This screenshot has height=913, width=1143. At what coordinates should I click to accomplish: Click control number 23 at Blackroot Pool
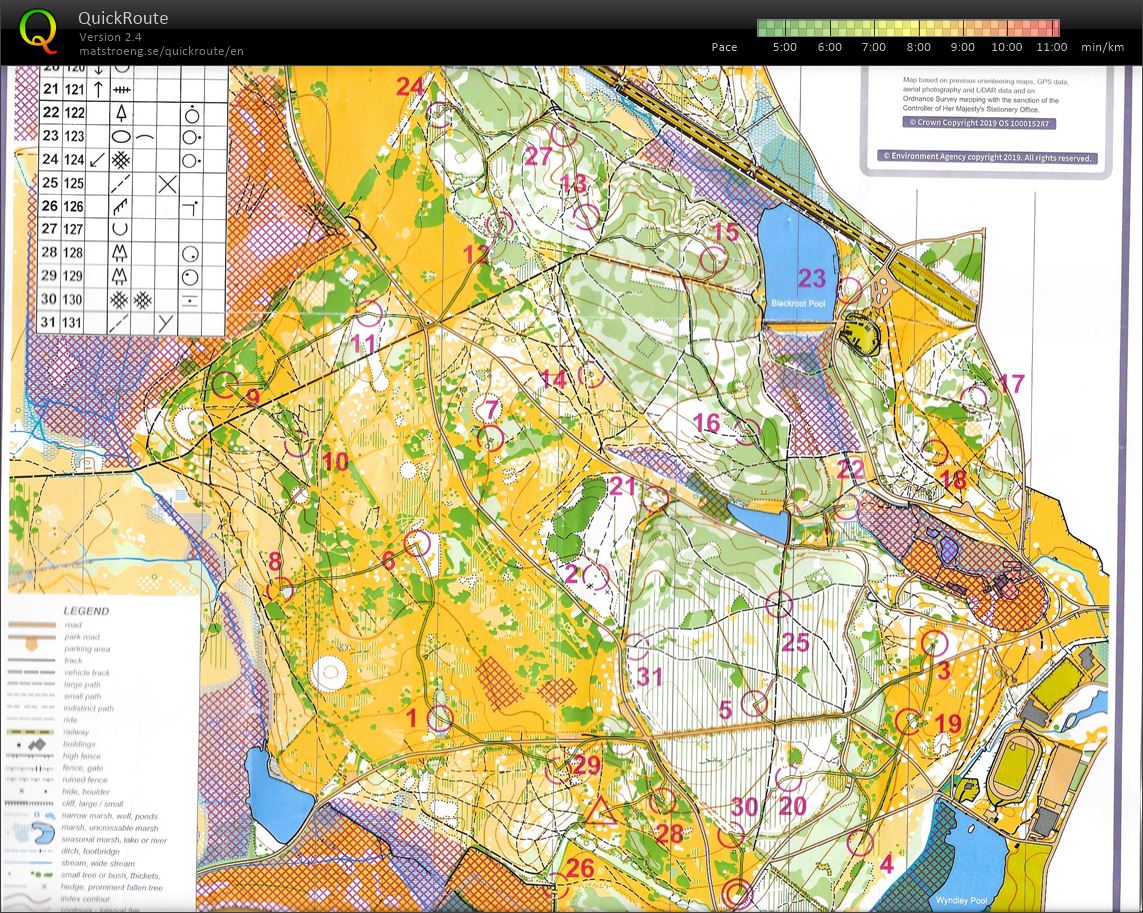811,278
